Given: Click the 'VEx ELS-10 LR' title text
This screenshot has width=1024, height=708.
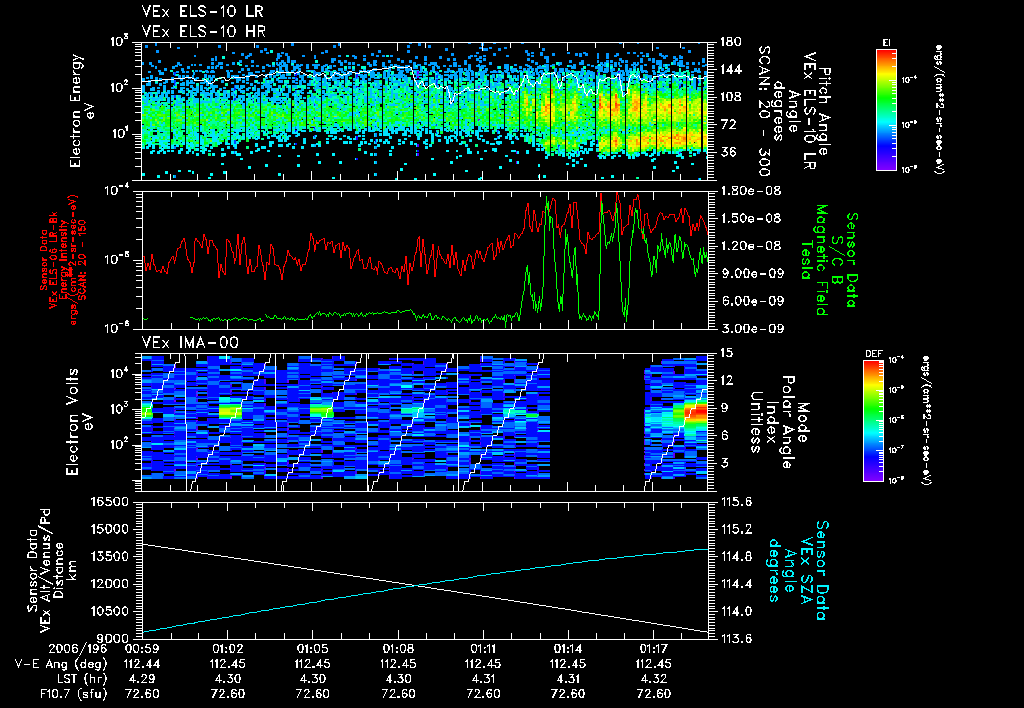Looking at the screenshot, I should 203,12.
